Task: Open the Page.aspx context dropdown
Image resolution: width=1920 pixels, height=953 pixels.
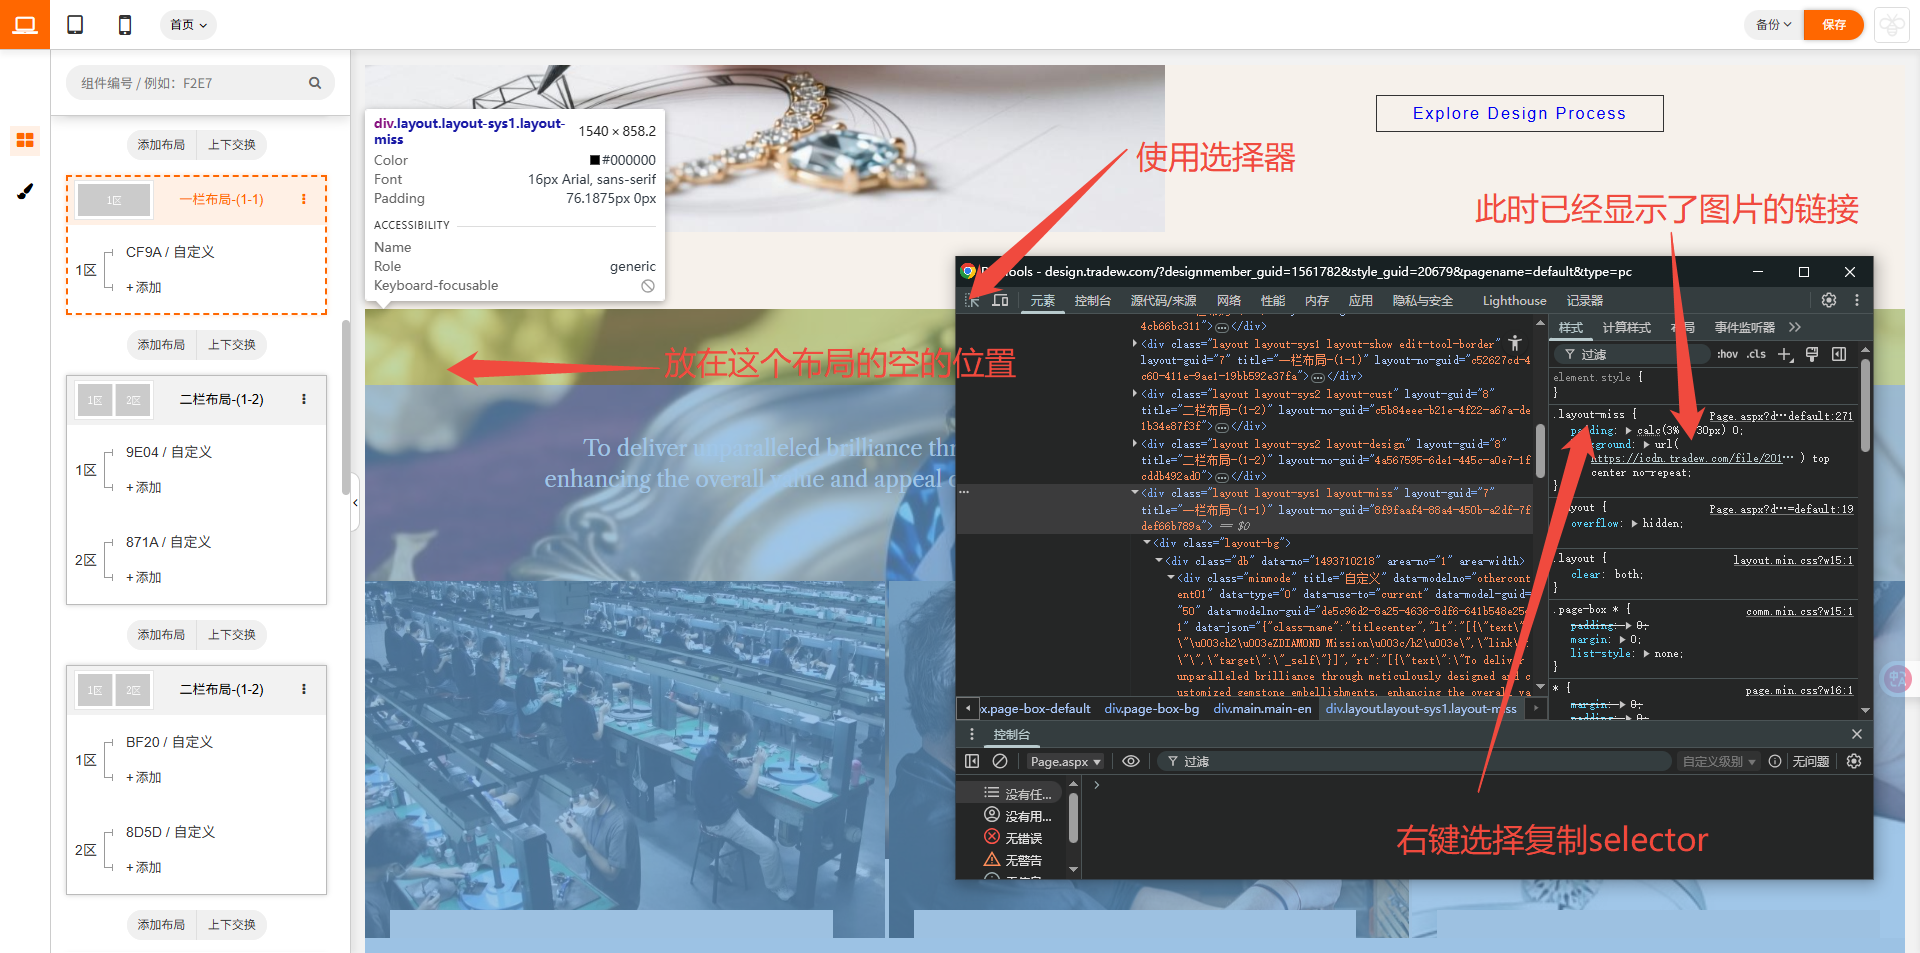Action: (1065, 761)
